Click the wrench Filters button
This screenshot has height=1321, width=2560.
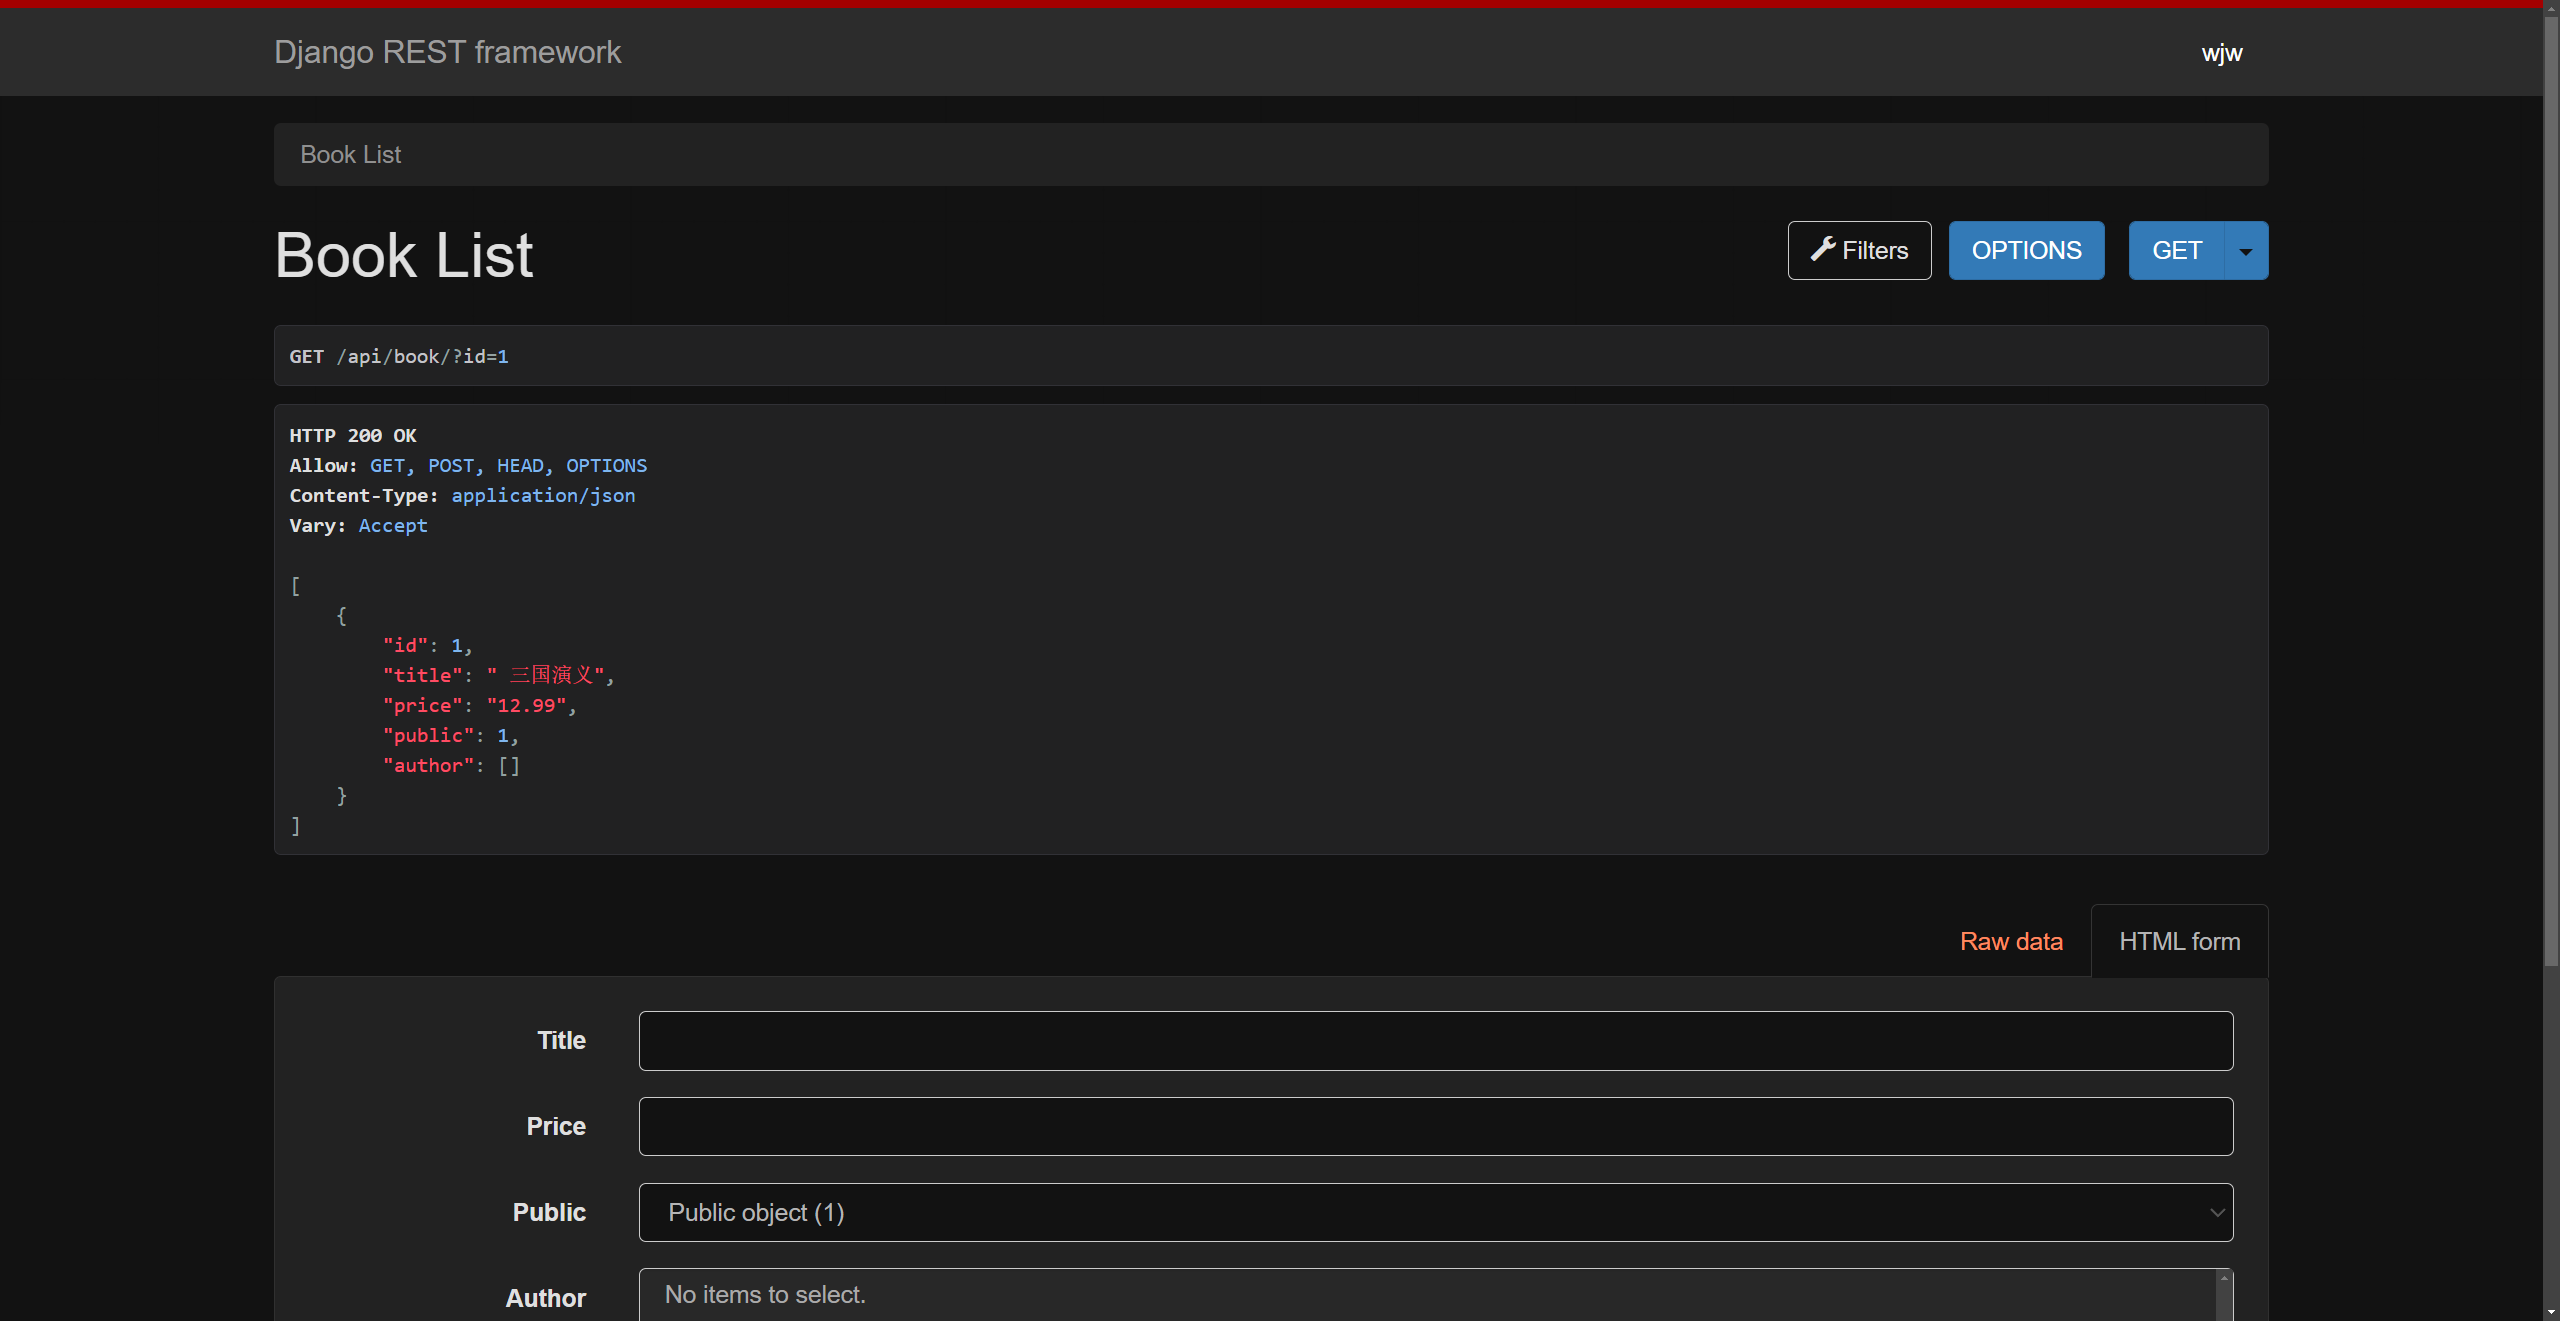click(x=1859, y=250)
